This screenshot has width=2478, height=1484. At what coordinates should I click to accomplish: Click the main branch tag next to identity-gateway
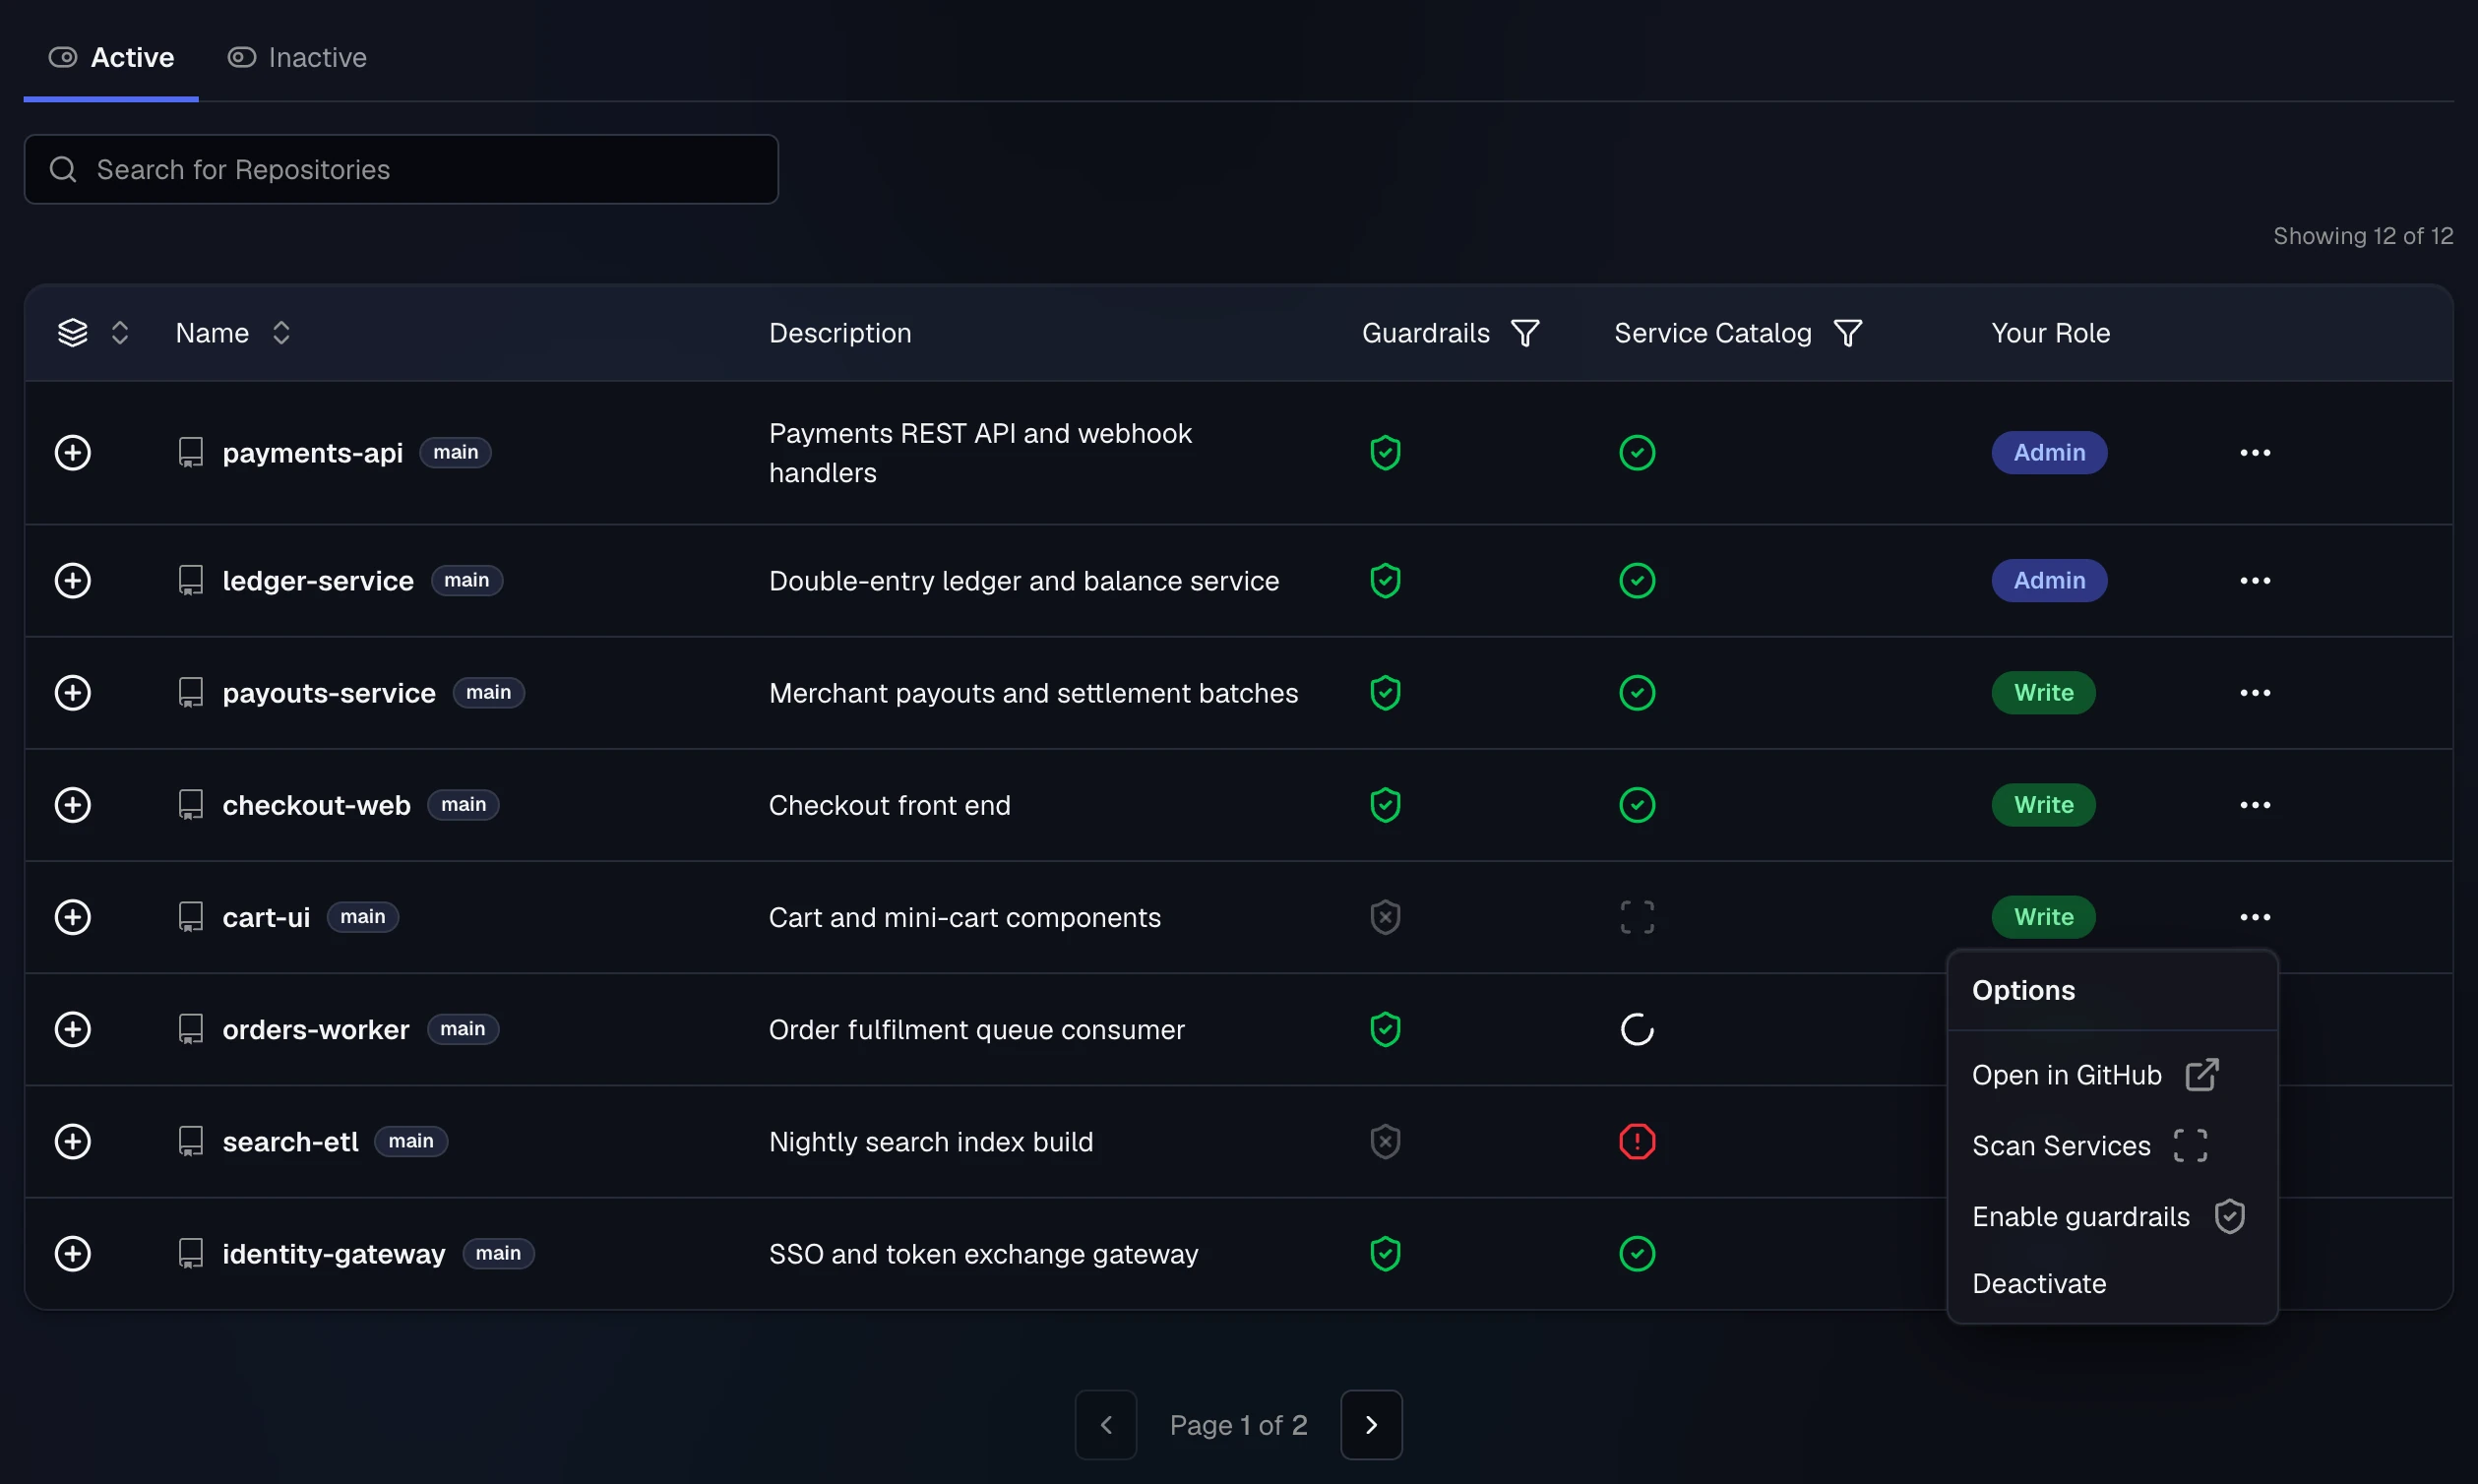[x=498, y=1253]
